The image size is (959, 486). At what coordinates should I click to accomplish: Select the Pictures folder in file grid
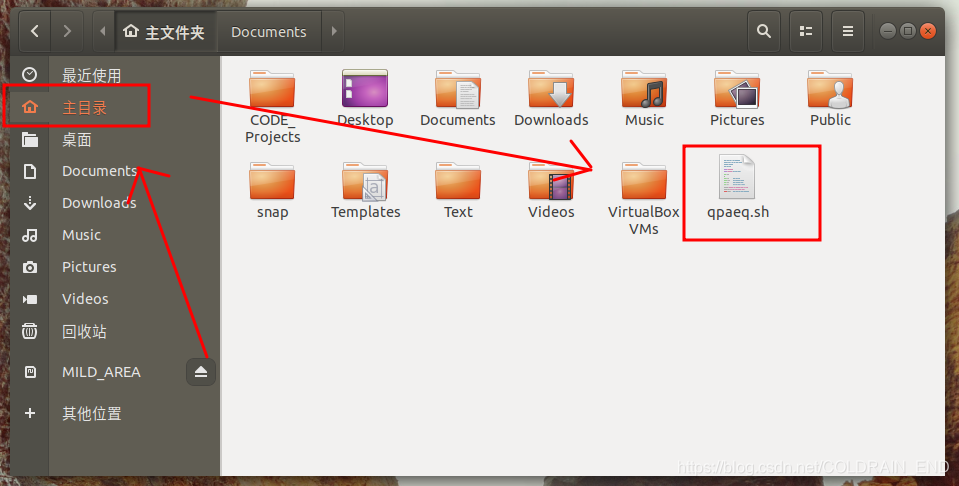coord(737,89)
